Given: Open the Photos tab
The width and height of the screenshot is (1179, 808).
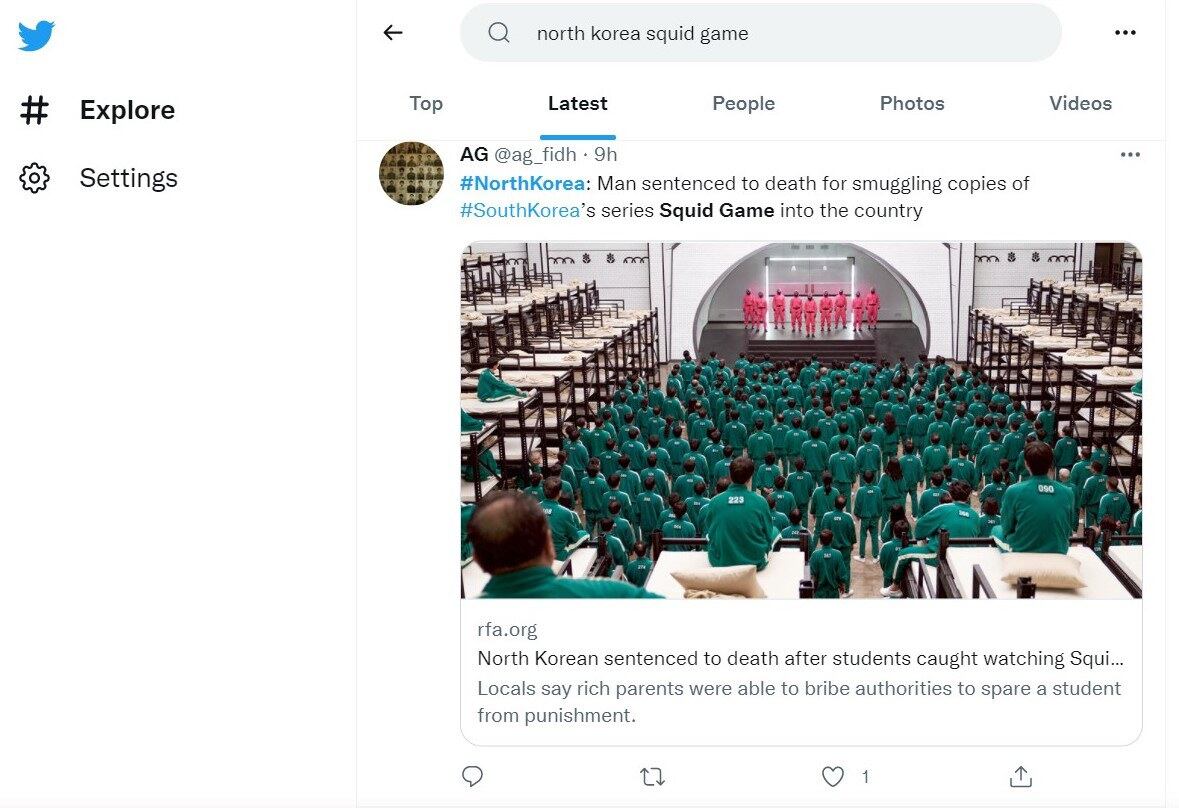Looking at the screenshot, I should point(912,103).
